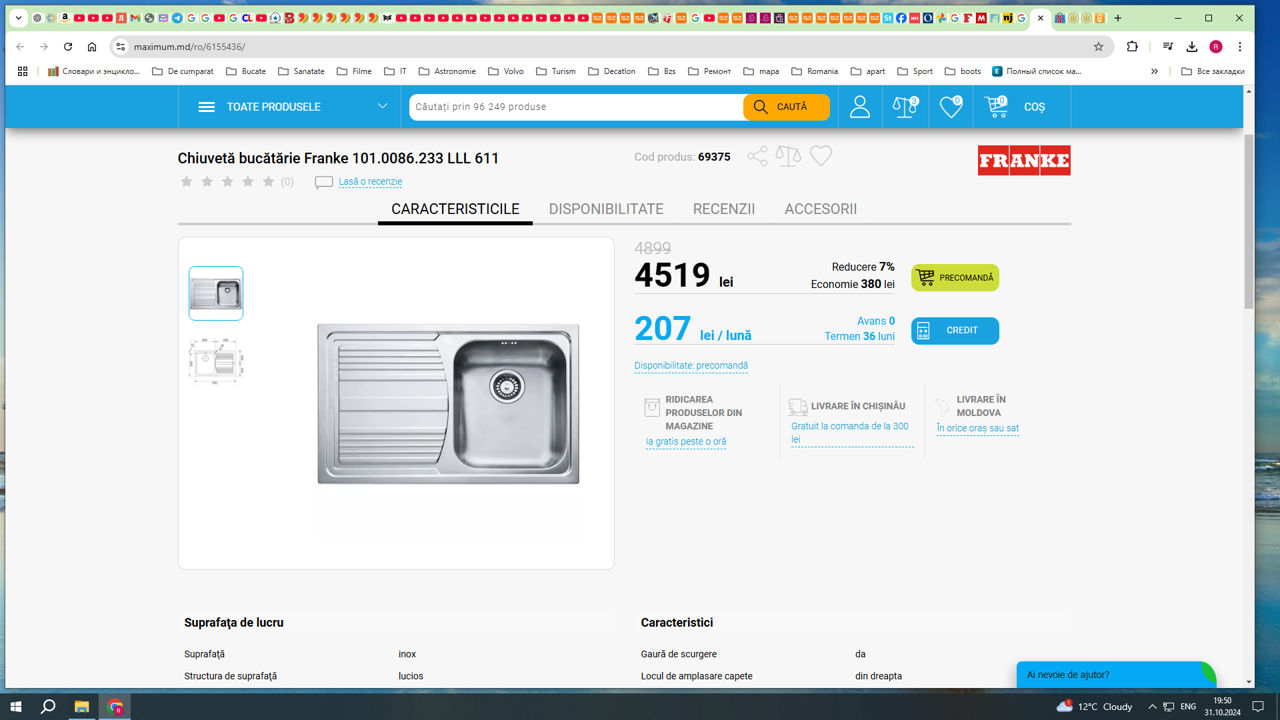The width and height of the screenshot is (1280, 720).
Task: Open the media controls icon in browser toolbar
Action: coord(1167,47)
